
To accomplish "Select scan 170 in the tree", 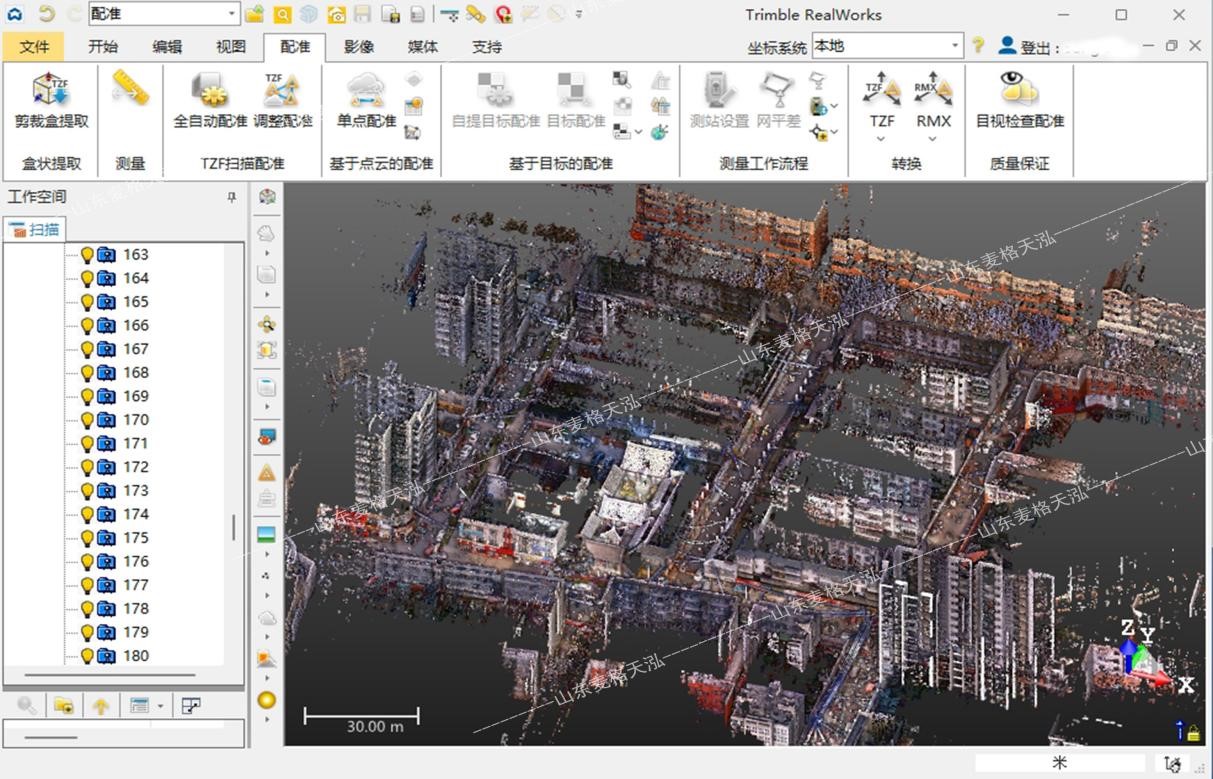I will click(136, 420).
